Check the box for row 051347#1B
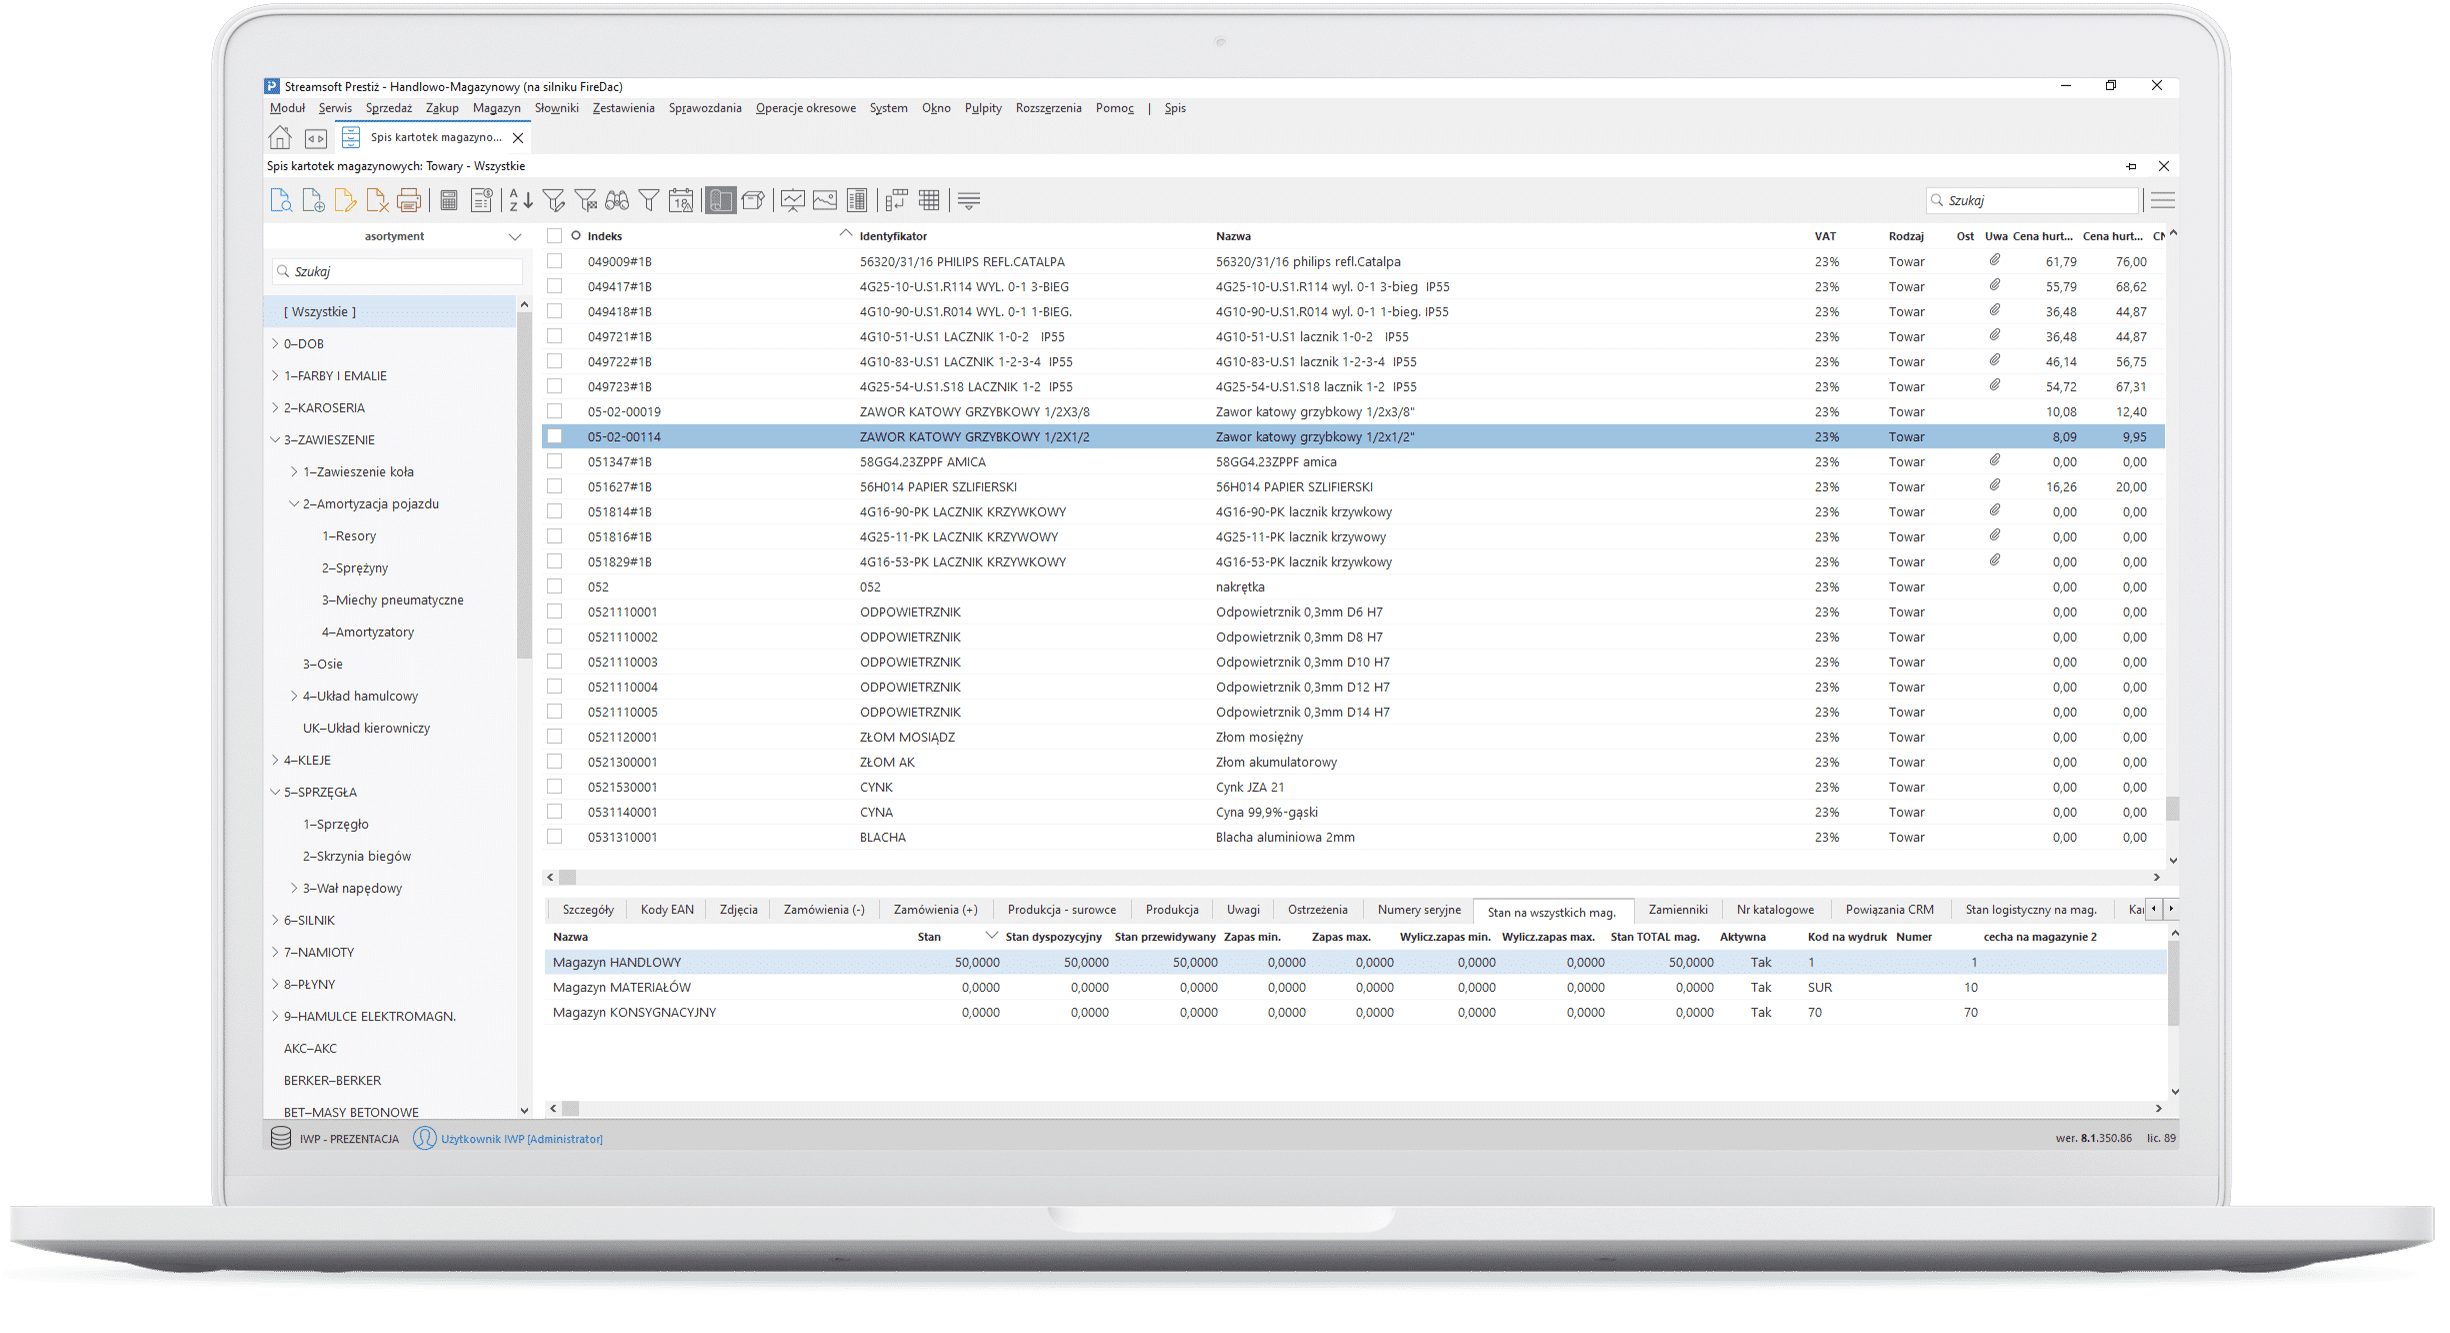 pos(554,461)
